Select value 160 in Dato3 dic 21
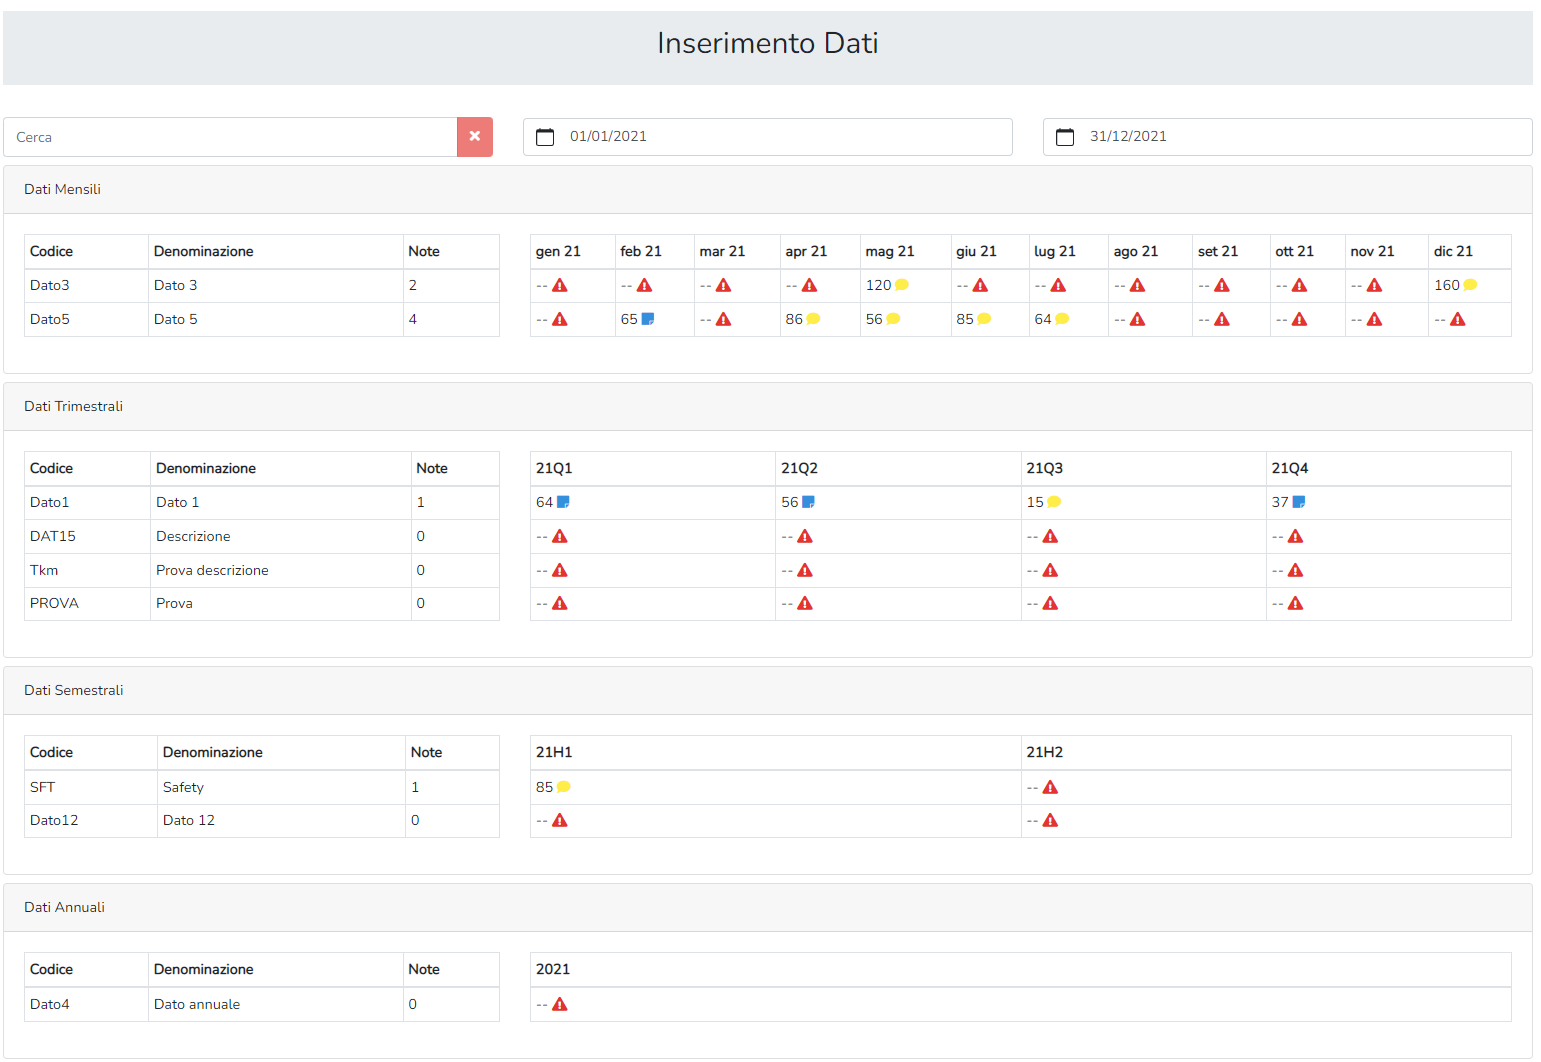Image resolution: width=1541 pixels, height=1062 pixels. coord(1447,285)
